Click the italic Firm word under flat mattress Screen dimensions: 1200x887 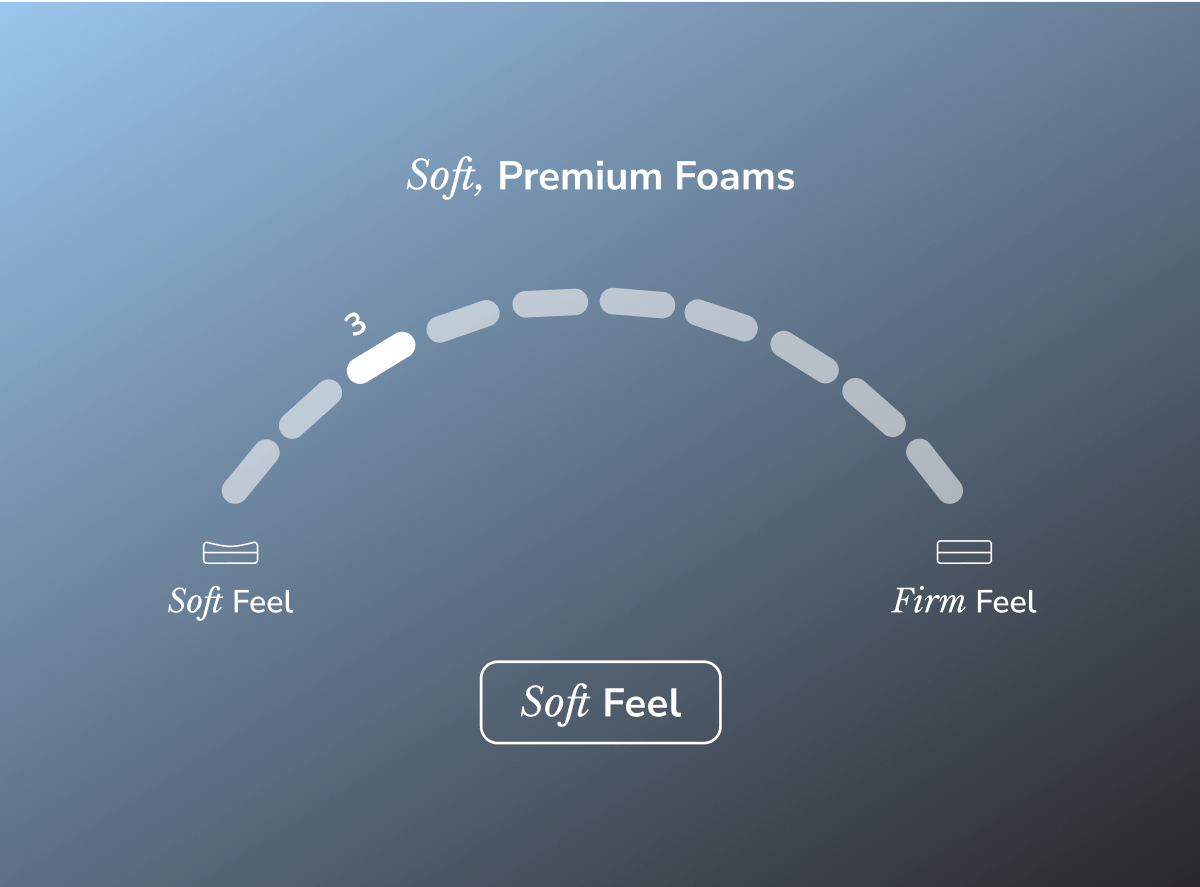pyautogui.click(x=929, y=602)
